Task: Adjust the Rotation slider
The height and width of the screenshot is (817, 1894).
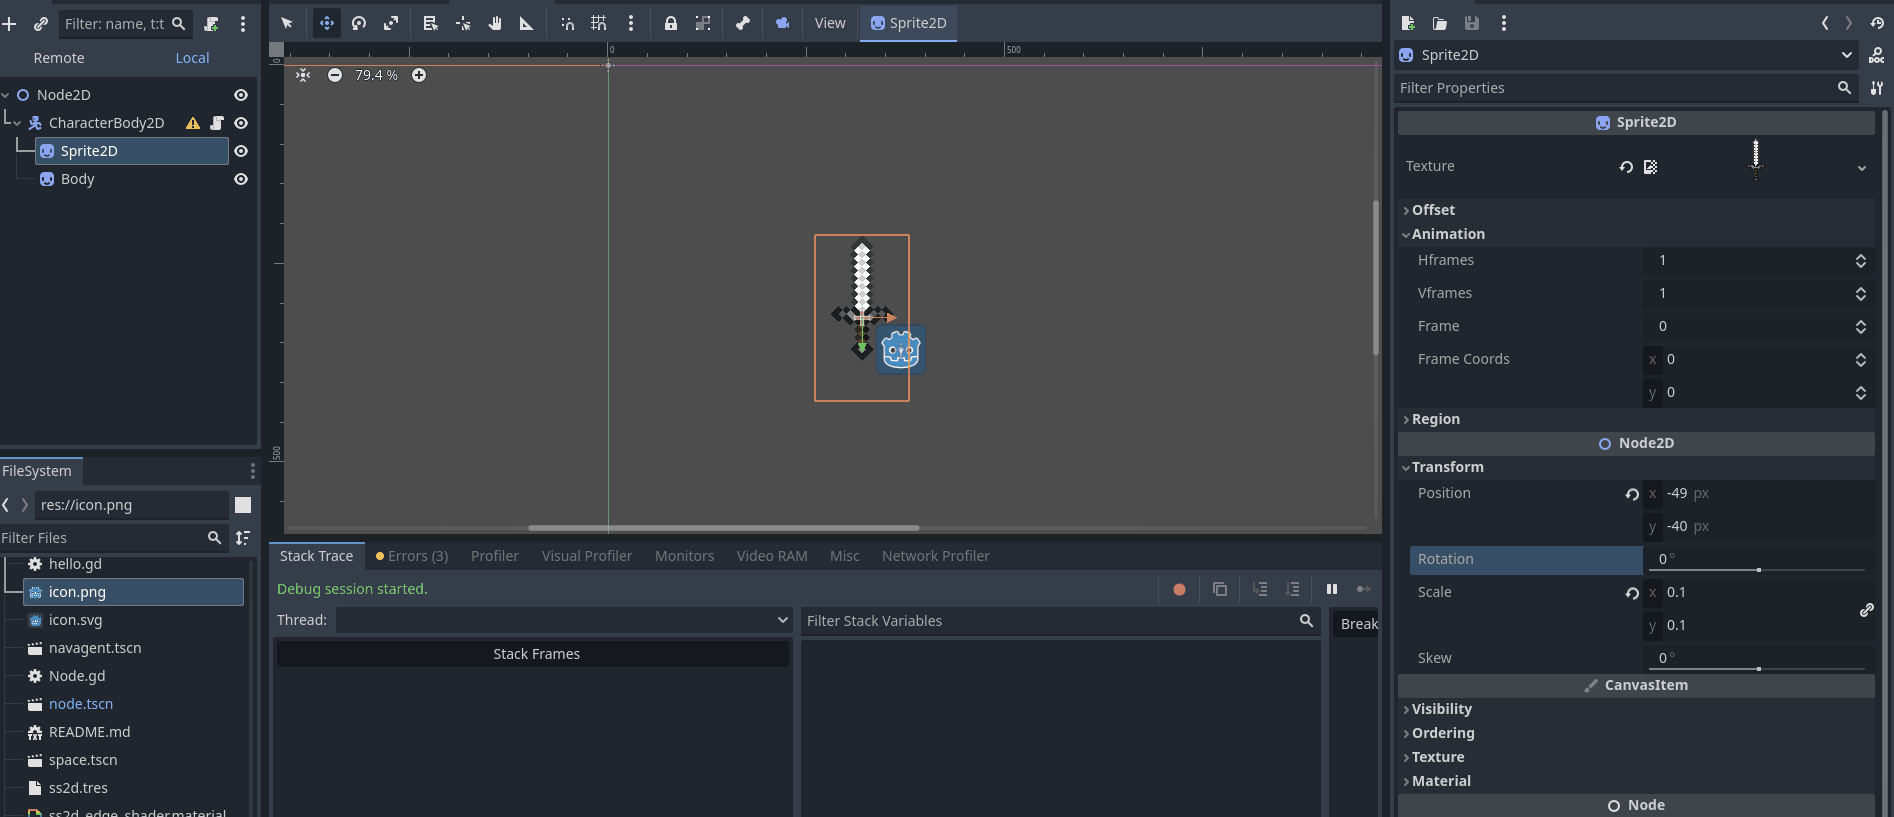Action: tap(1757, 570)
